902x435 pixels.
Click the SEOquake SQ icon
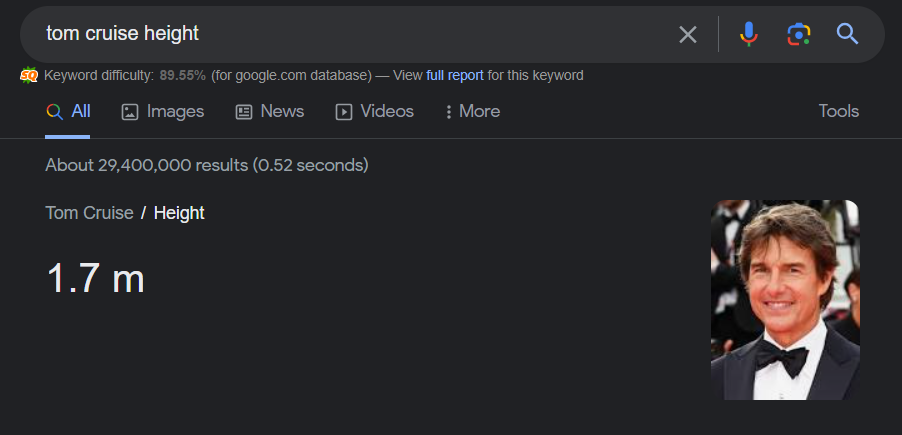[x=29, y=75]
